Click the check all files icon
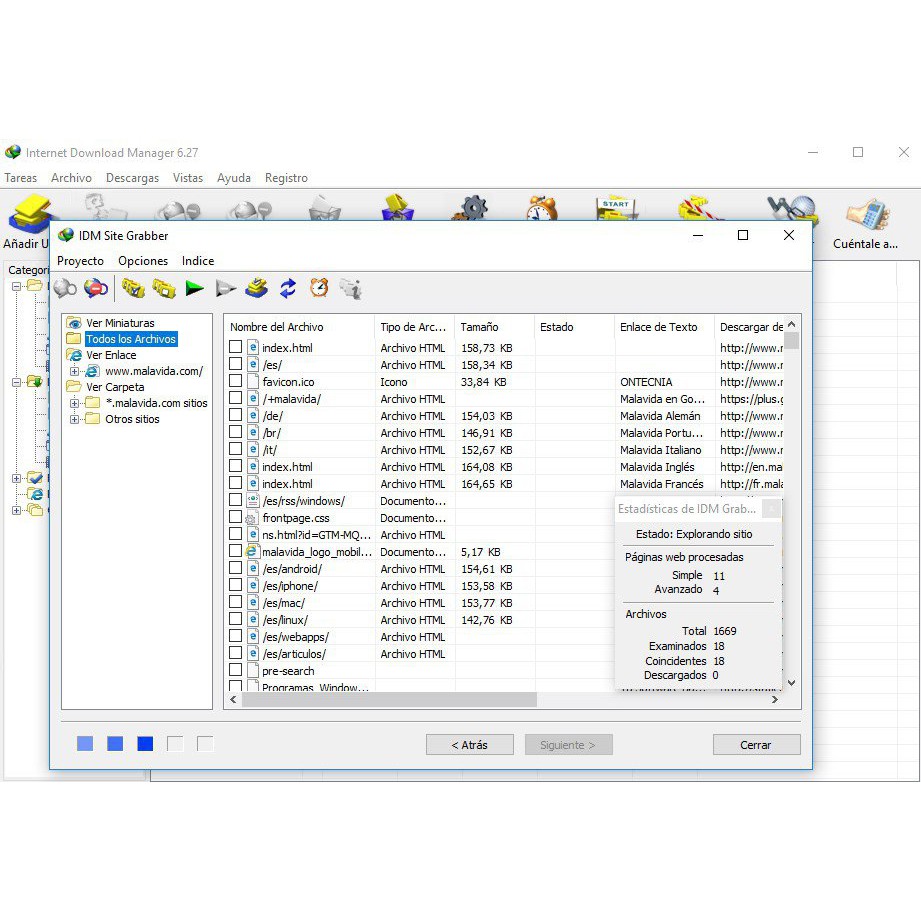The image size is (921, 921). (x=133, y=288)
